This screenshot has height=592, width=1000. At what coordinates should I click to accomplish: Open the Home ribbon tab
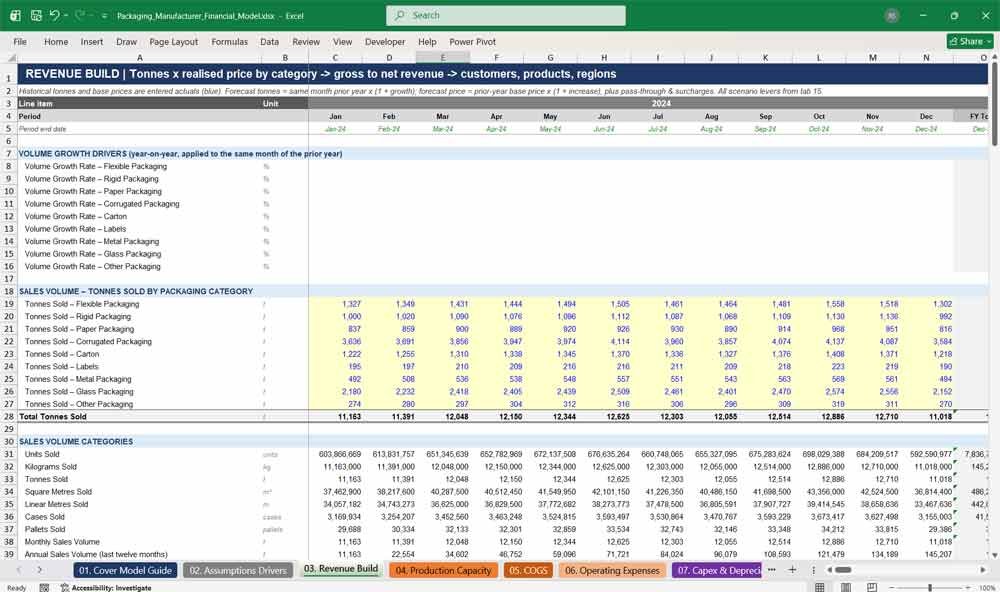point(56,41)
